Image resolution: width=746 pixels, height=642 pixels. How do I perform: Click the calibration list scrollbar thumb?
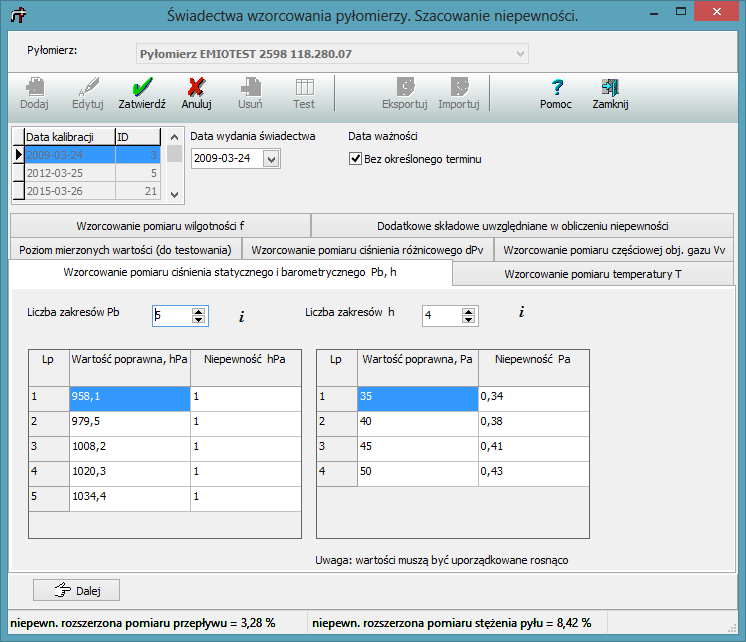pyautogui.click(x=175, y=154)
